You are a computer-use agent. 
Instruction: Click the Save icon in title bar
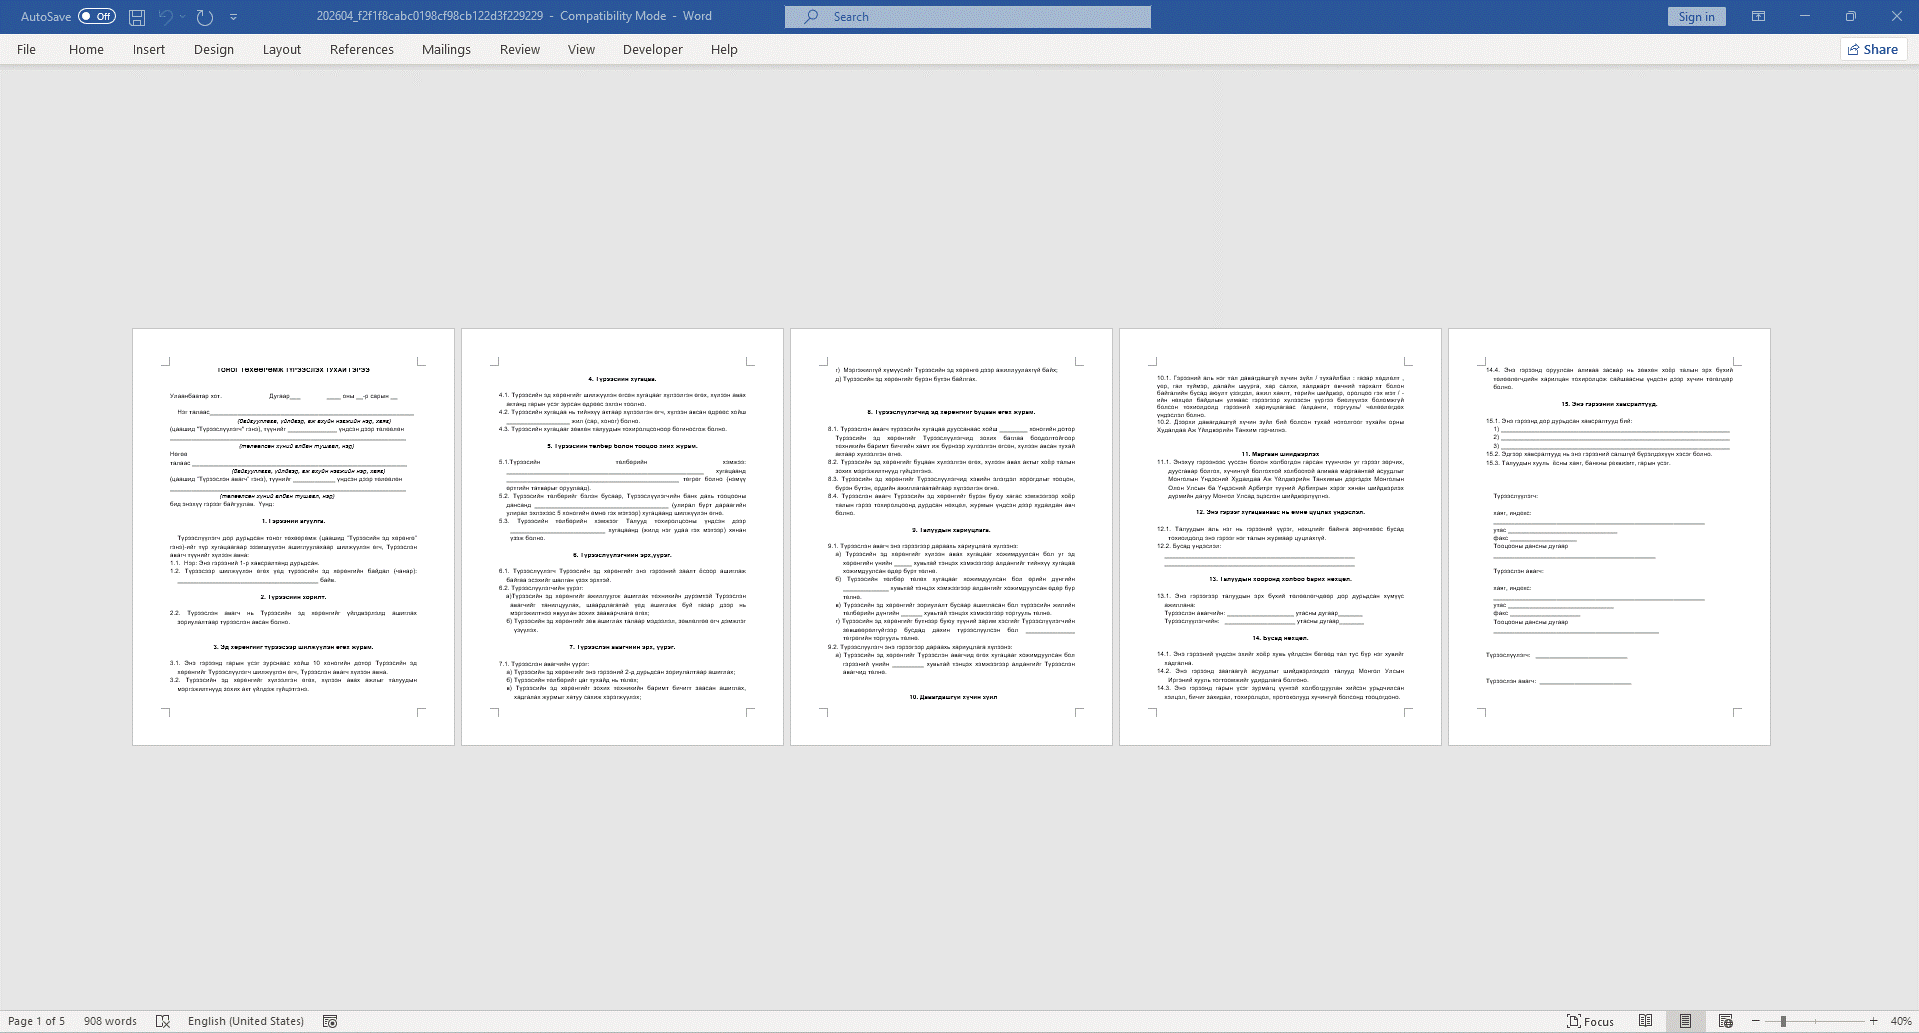coord(137,17)
